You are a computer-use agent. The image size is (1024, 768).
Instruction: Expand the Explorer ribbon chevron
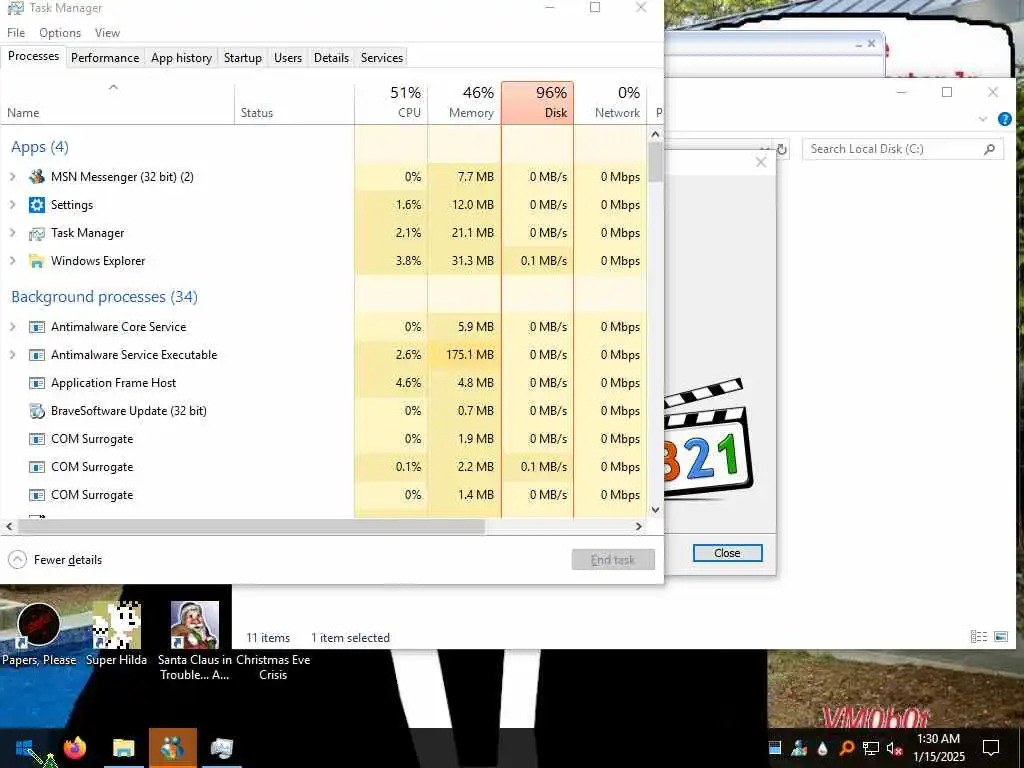tap(982, 119)
